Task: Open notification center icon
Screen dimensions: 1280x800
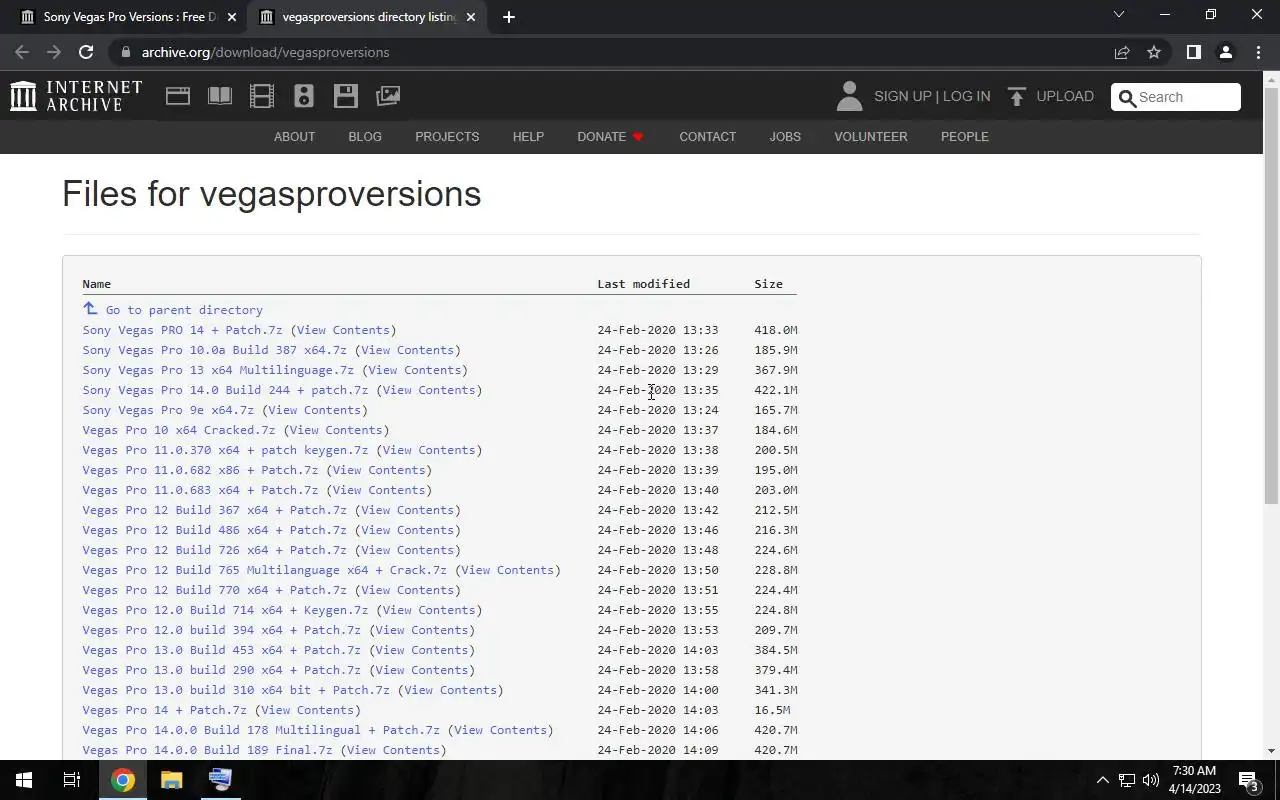Action: click(x=1249, y=780)
